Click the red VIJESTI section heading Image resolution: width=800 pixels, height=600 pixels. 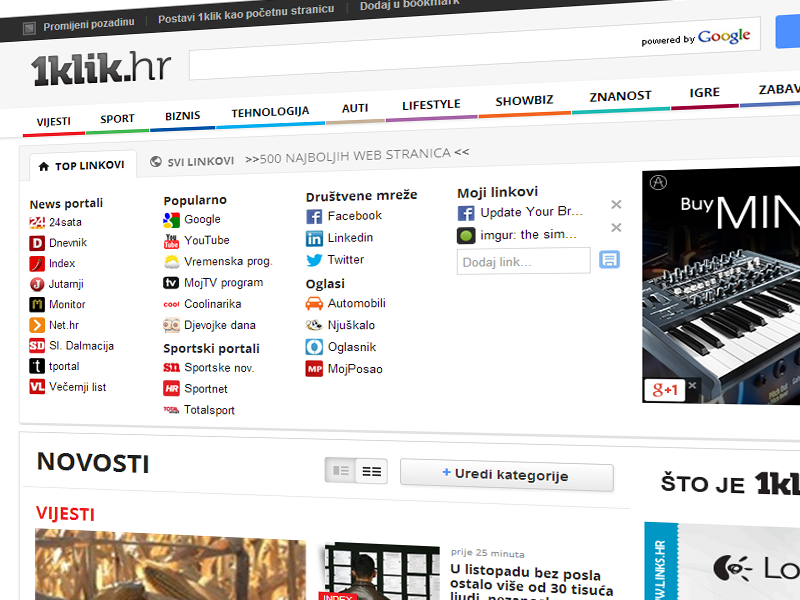tap(65, 513)
